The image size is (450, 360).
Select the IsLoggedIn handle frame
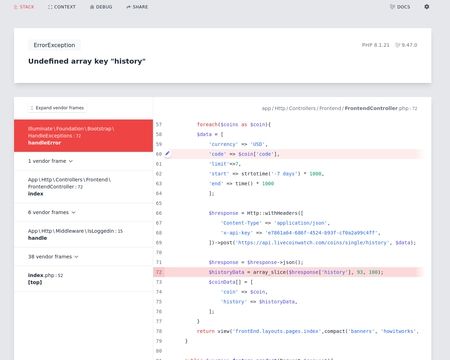click(x=83, y=234)
